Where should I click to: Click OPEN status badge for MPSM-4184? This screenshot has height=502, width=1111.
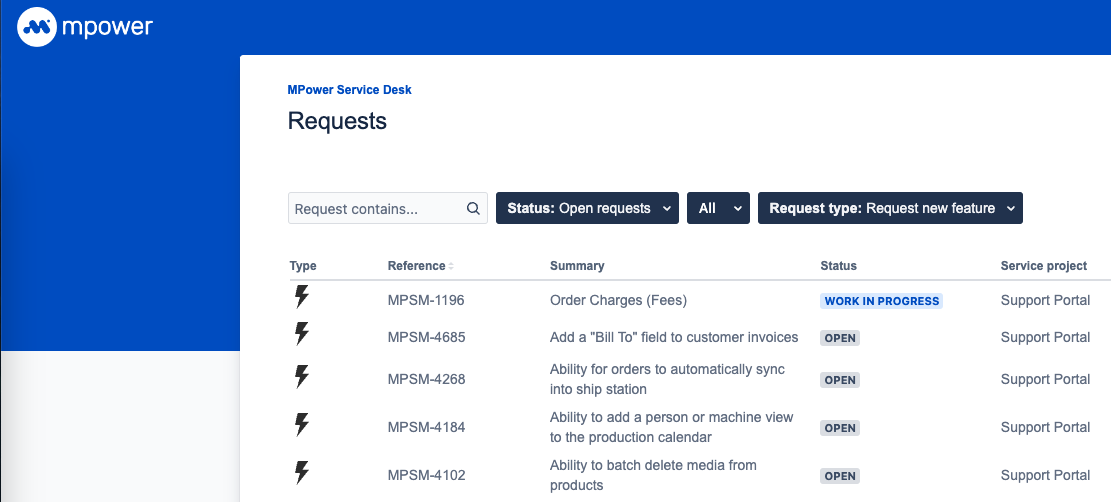click(x=840, y=428)
